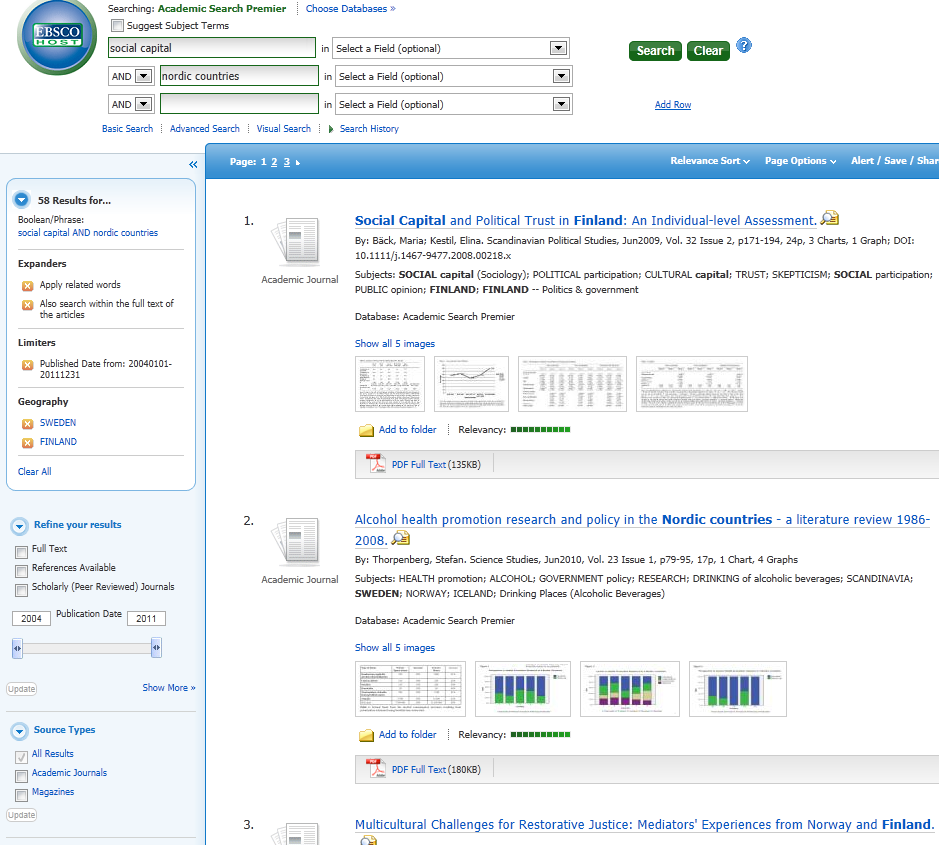Image resolution: width=939 pixels, height=845 pixels.
Task: Open field dropdown for the empty third row
Action: 561,104
